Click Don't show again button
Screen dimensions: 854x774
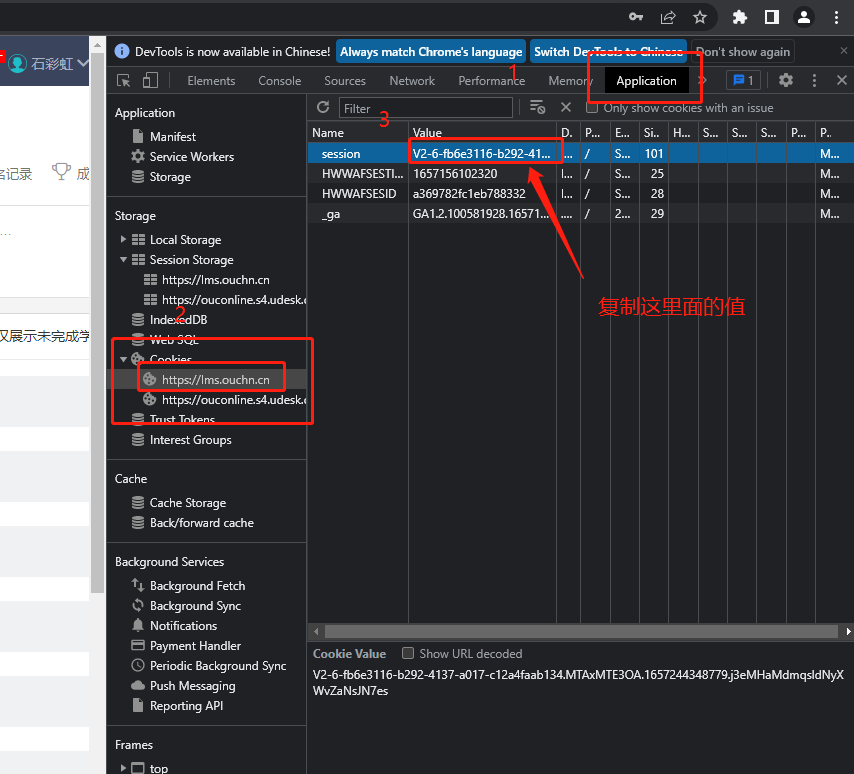[743, 52]
